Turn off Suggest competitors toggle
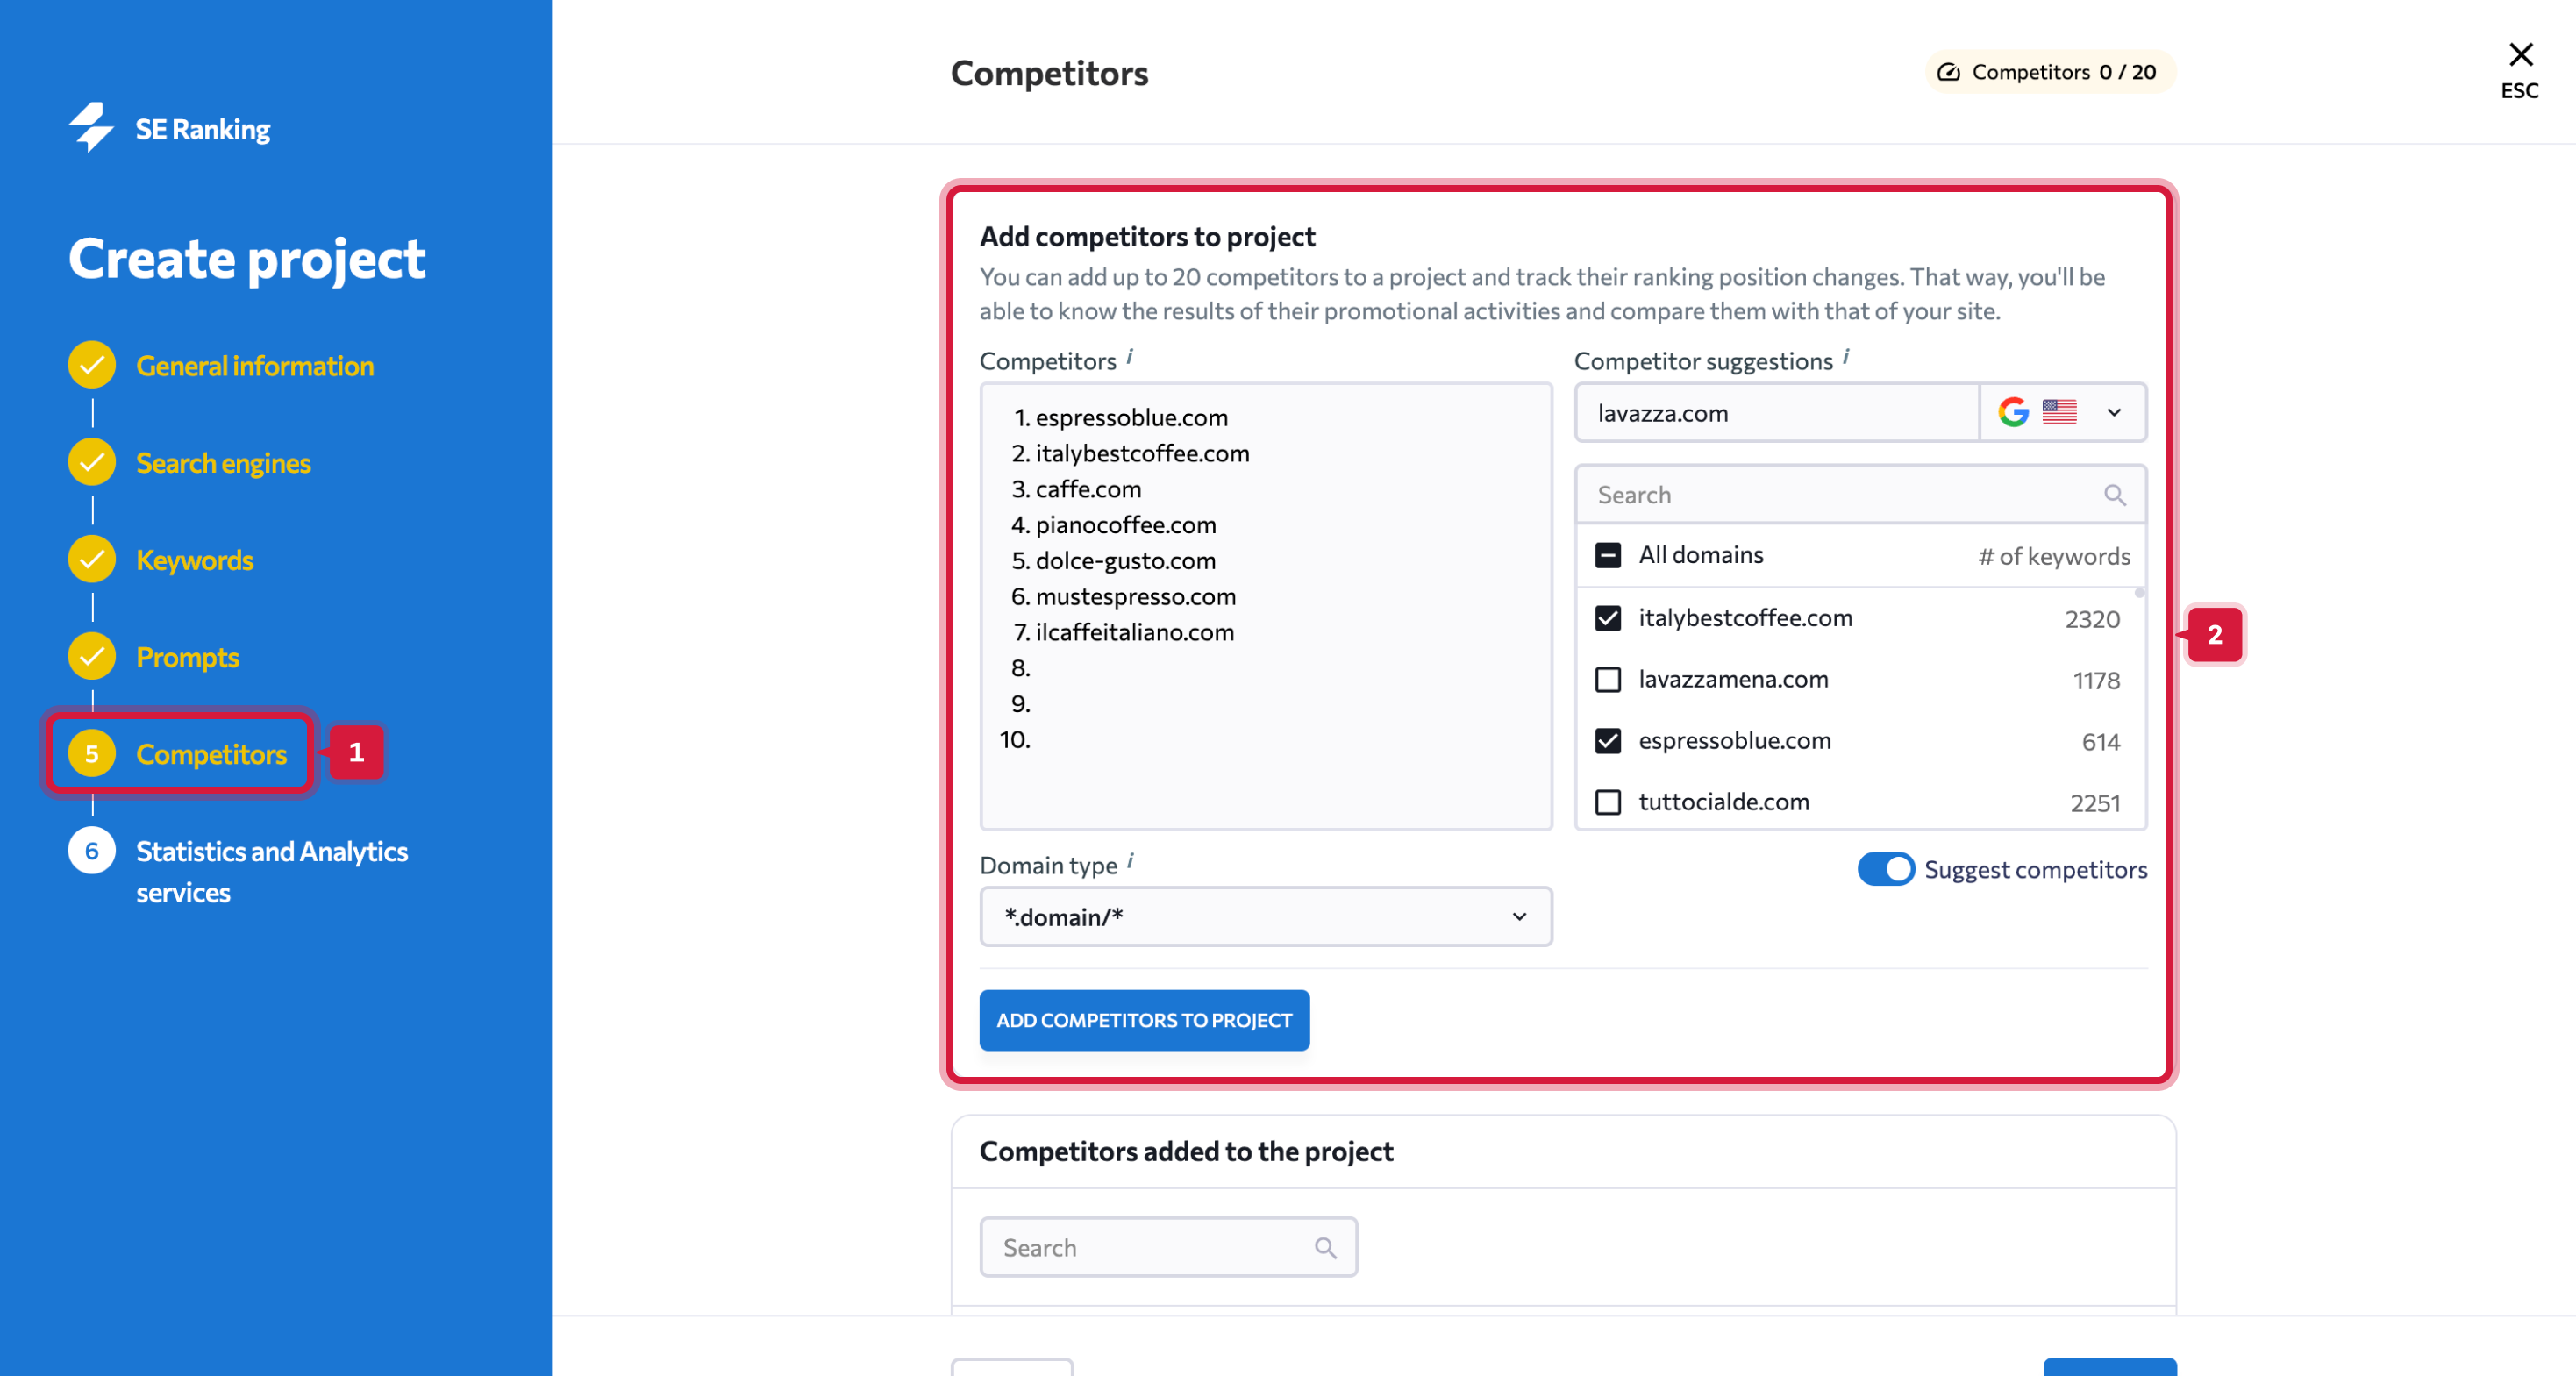Image resolution: width=2576 pixels, height=1376 pixels. pyautogui.click(x=1886, y=869)
